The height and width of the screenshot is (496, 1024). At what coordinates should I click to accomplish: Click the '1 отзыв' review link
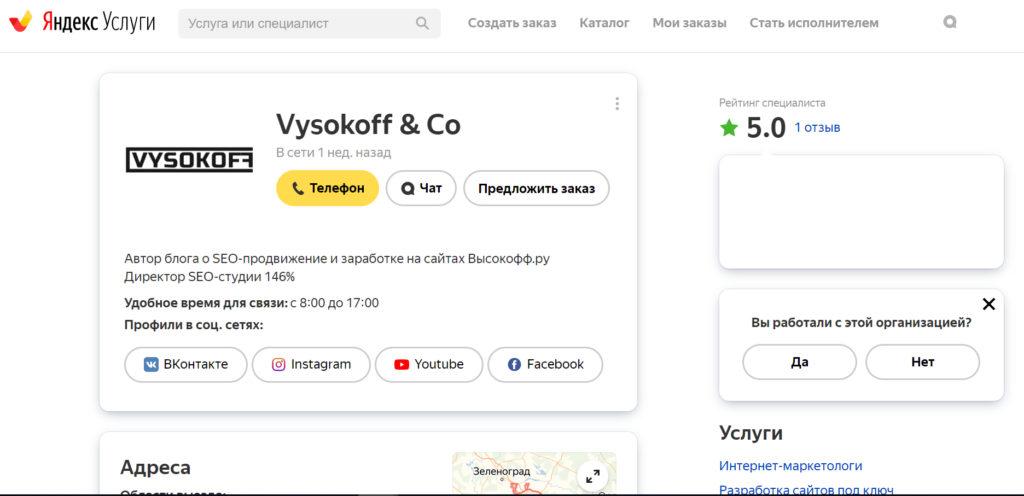[x=817, y=128]
